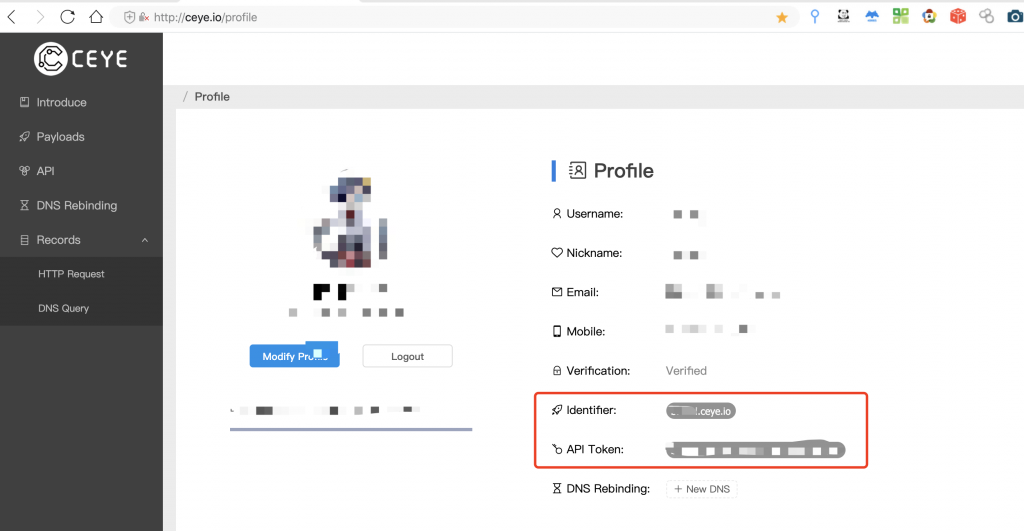Open the grey clover extension icon
The image size is (1024, 531).
(x=986, y=16)
